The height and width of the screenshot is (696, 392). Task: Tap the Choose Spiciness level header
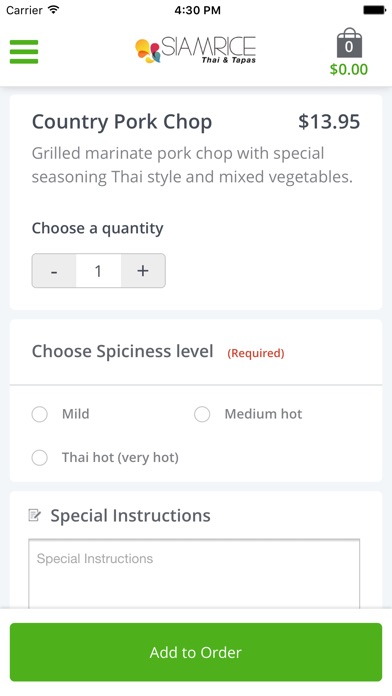pos(123,352)
